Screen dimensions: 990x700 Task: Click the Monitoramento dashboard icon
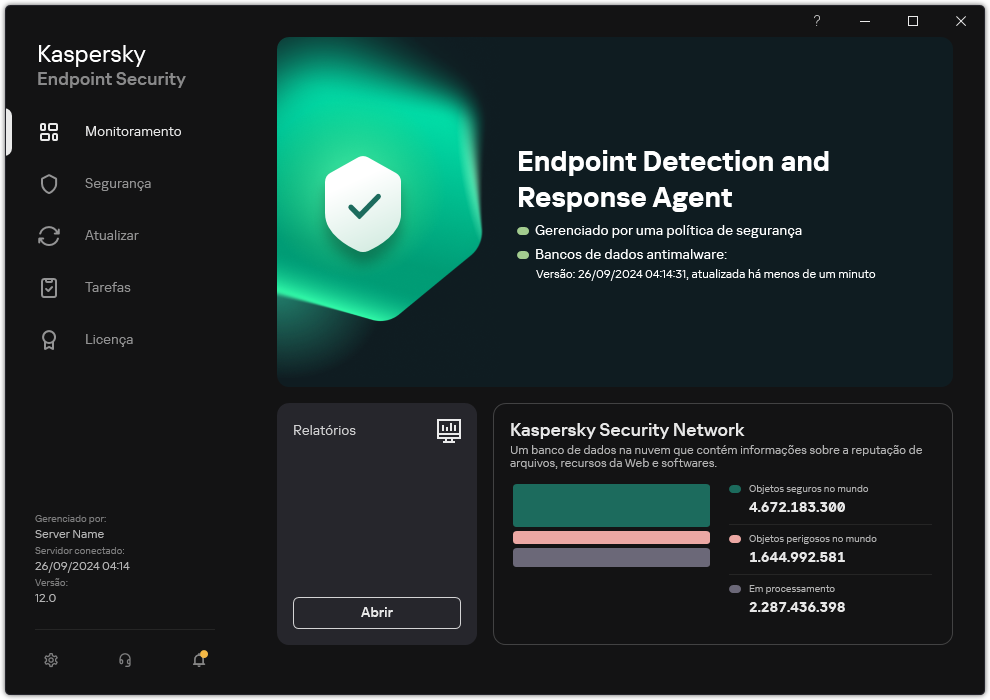49,132
